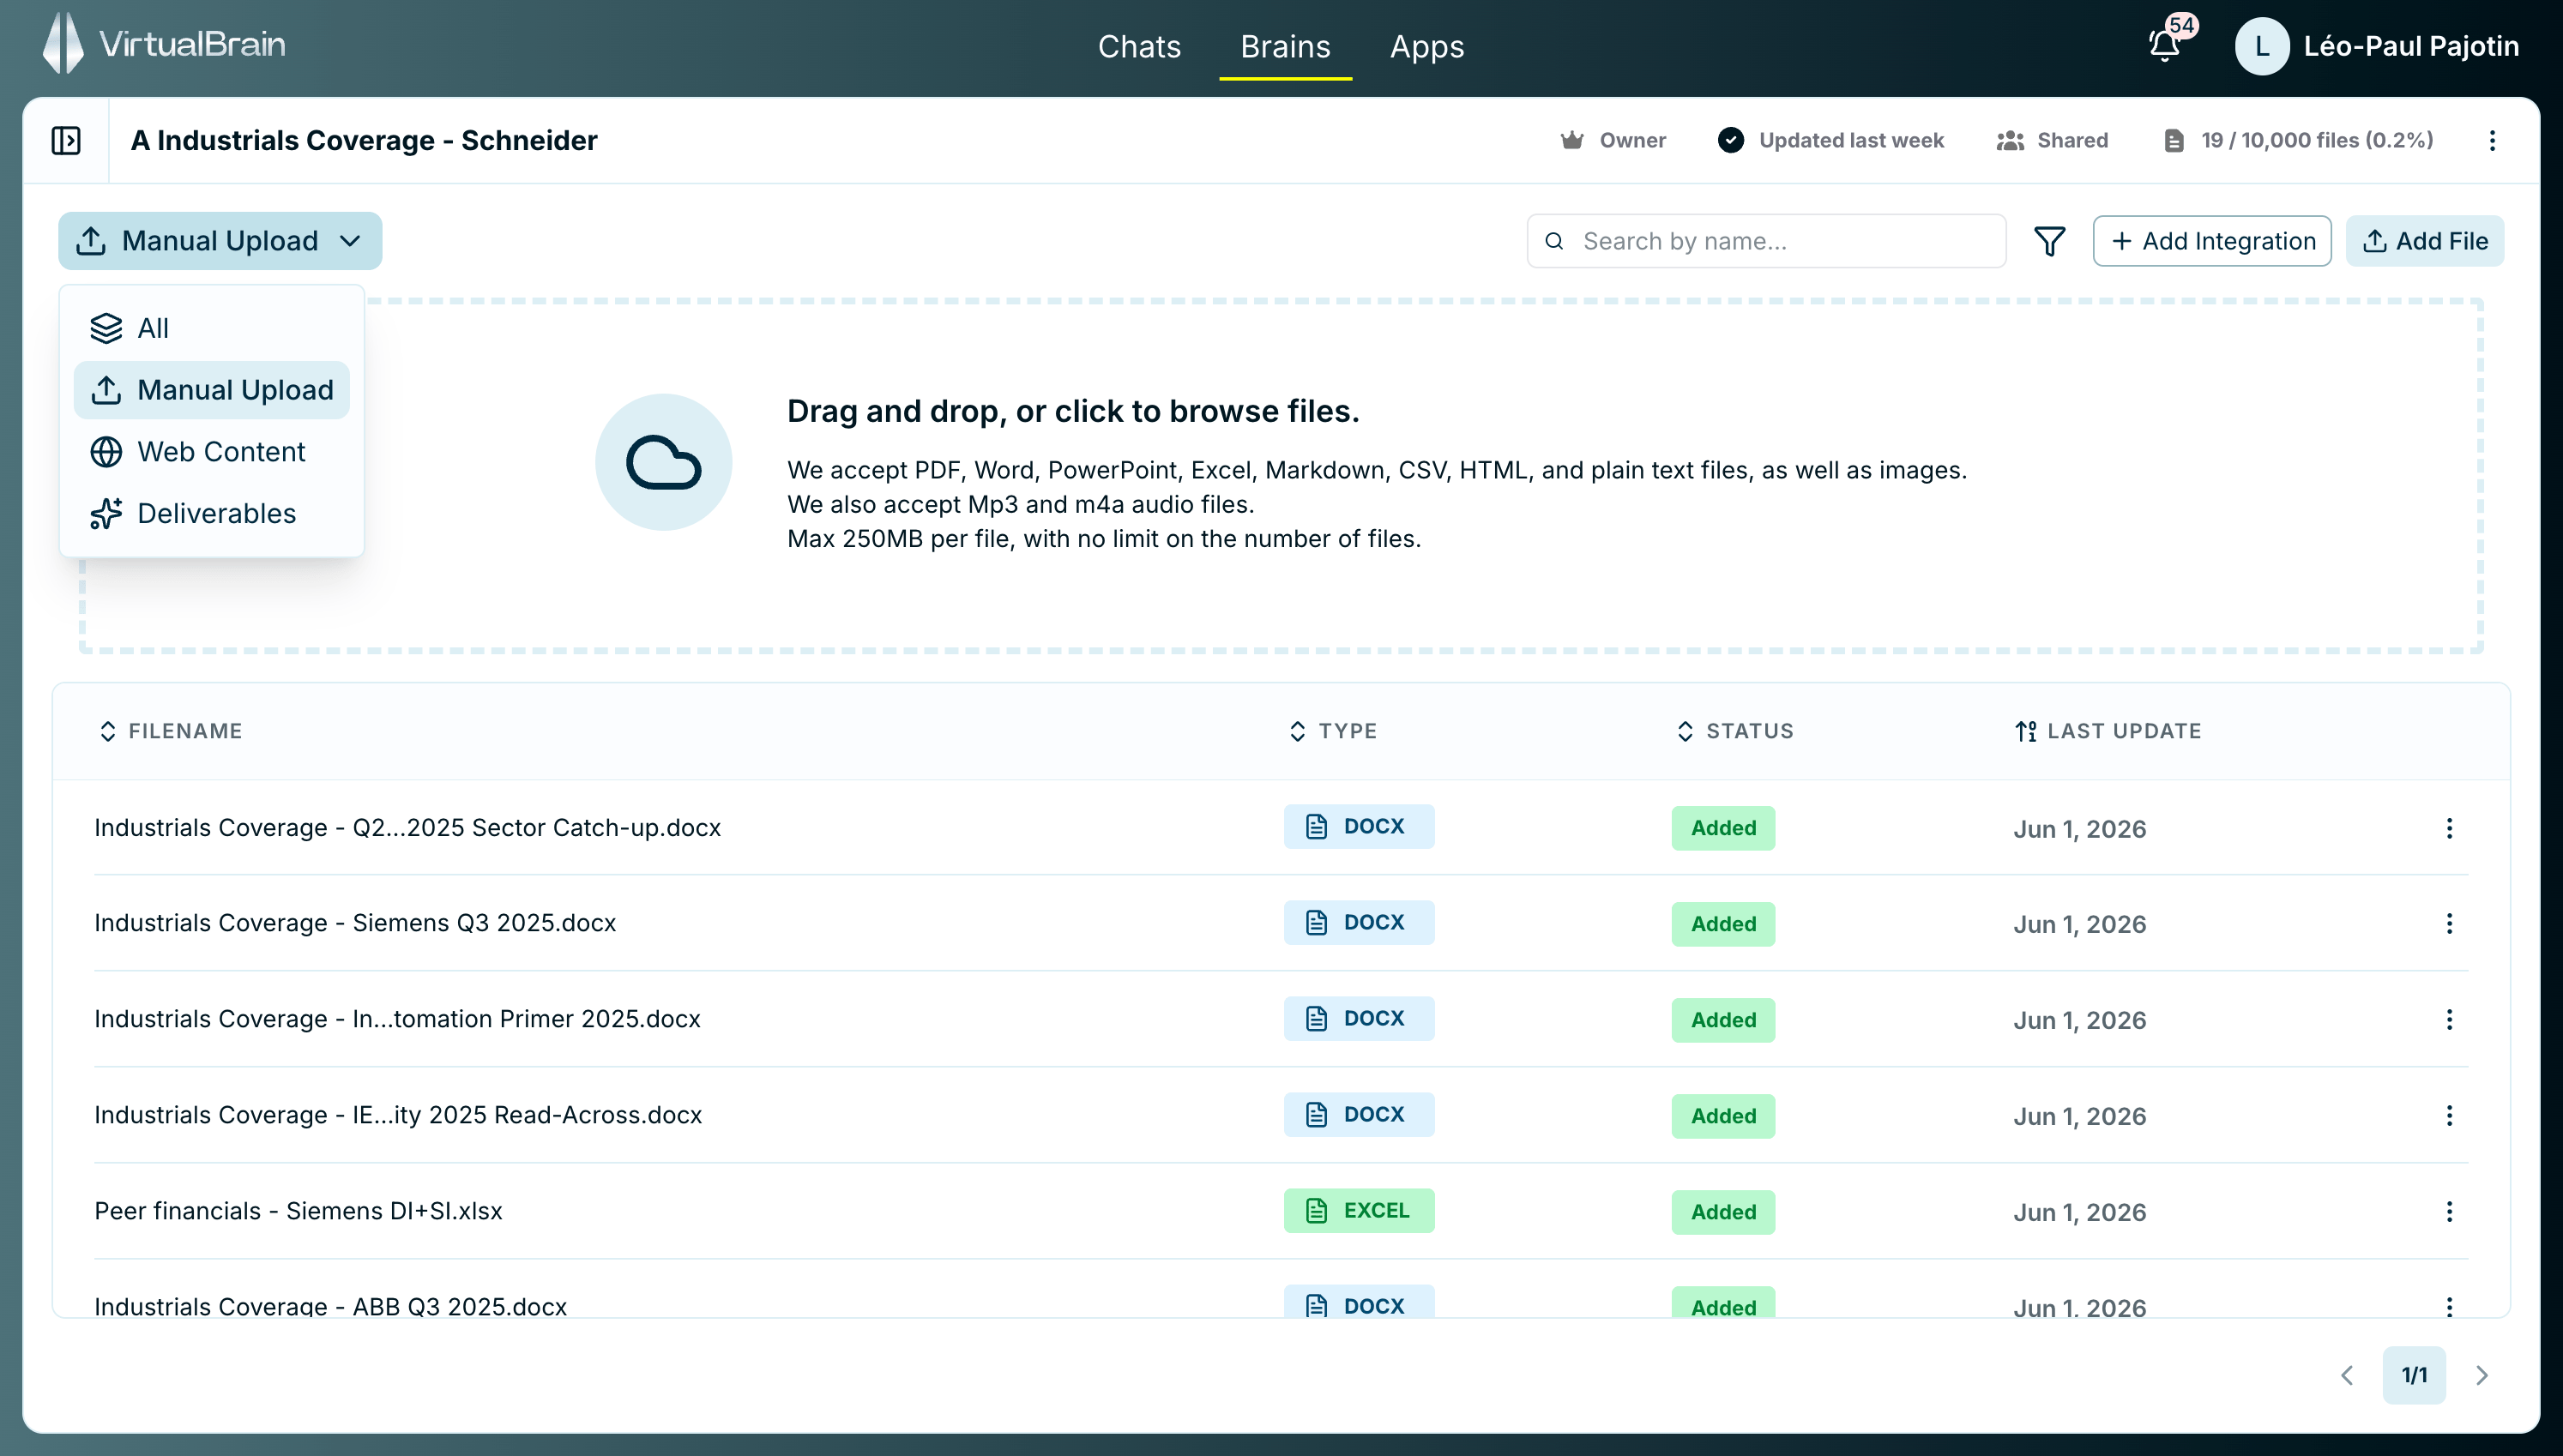The height and width of the screenshot is (1456, 2563).
Task: Click Jun 1, 2026 date for Read-Across row
Action: coord(2080,1116)
